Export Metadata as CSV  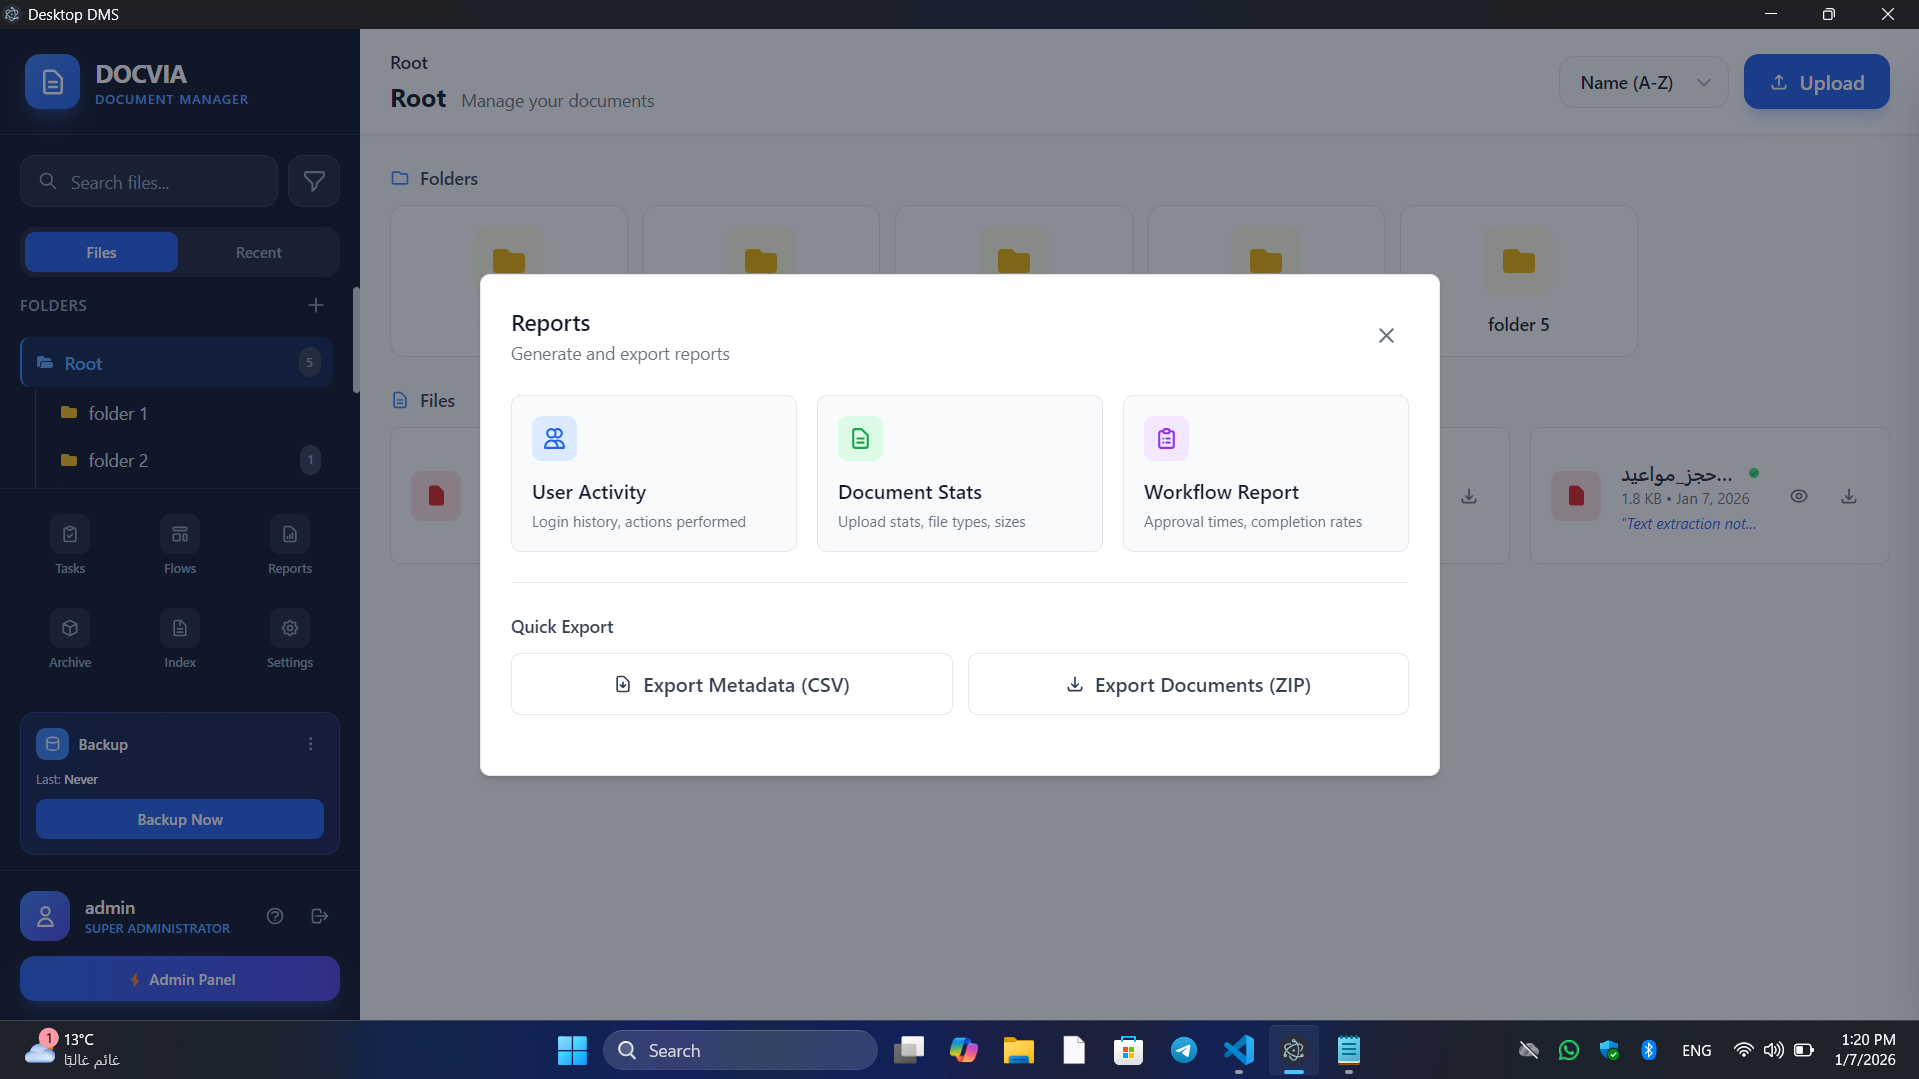tap(731, 684)
